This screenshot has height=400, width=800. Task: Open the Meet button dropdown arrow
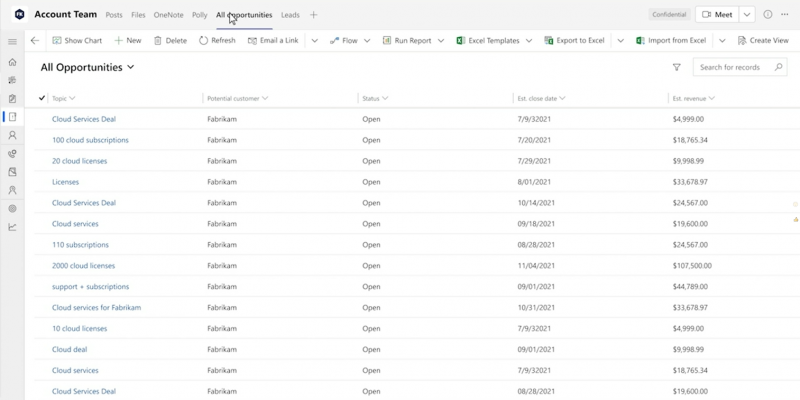tap(747, 15)
